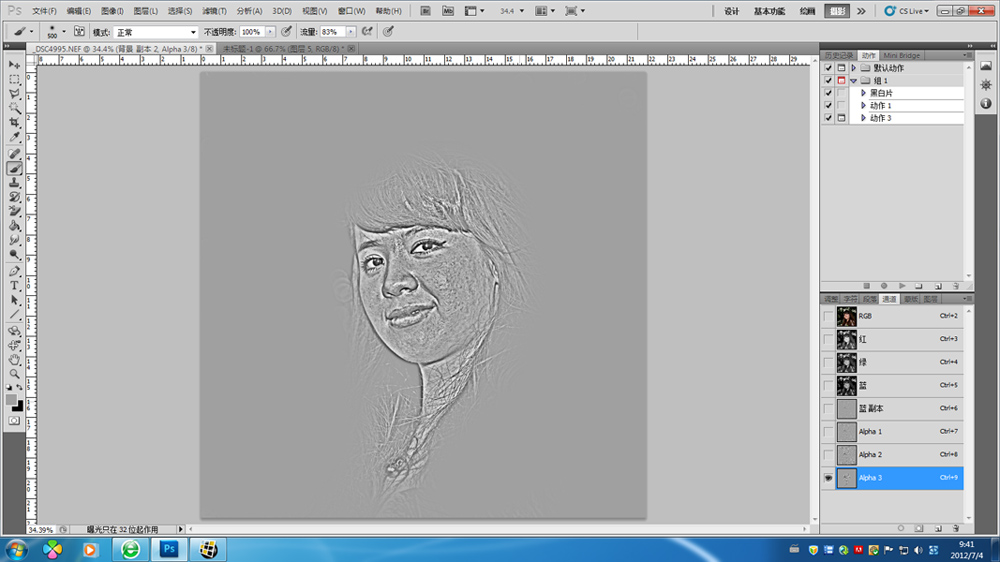Click the foreground color swatch
This screenshot has height=562, width=1000.
(12, 399)
